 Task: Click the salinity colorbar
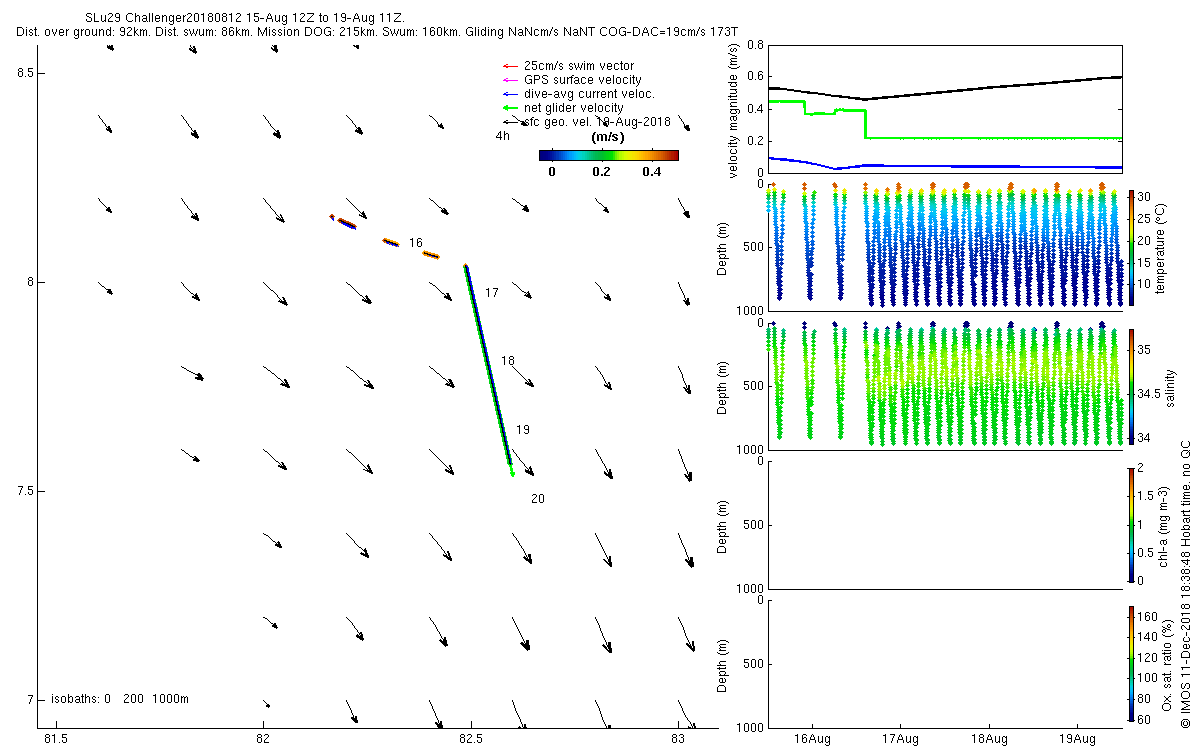(1131, 387)
